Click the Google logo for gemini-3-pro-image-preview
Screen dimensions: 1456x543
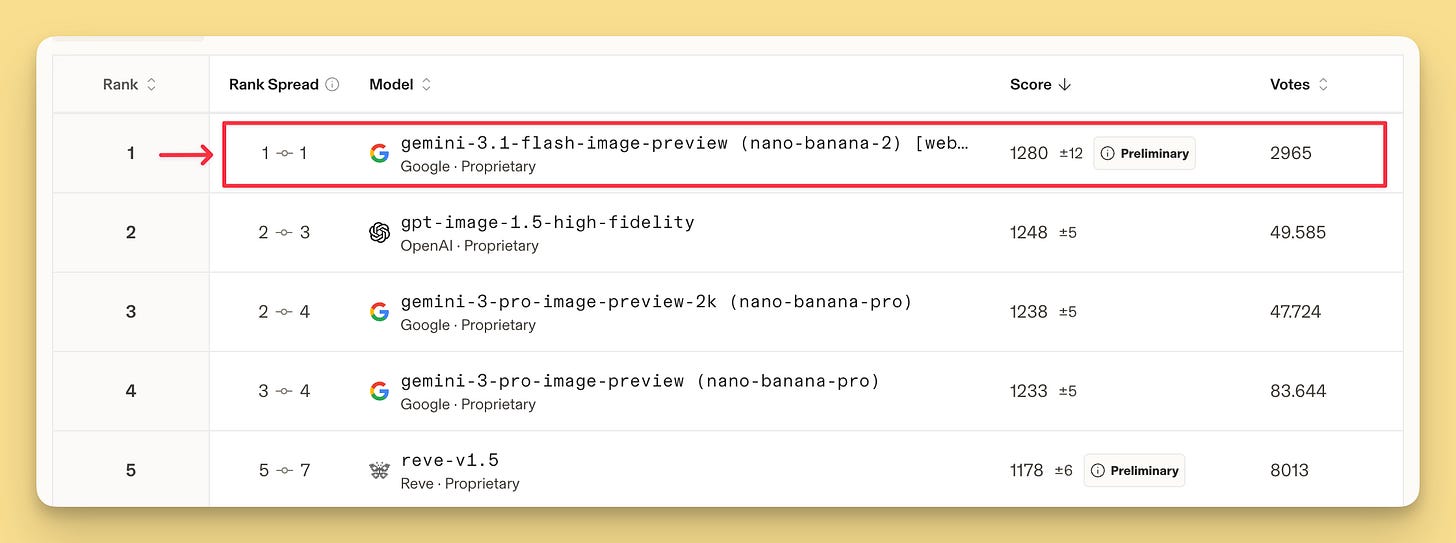(x=379, y=391)
